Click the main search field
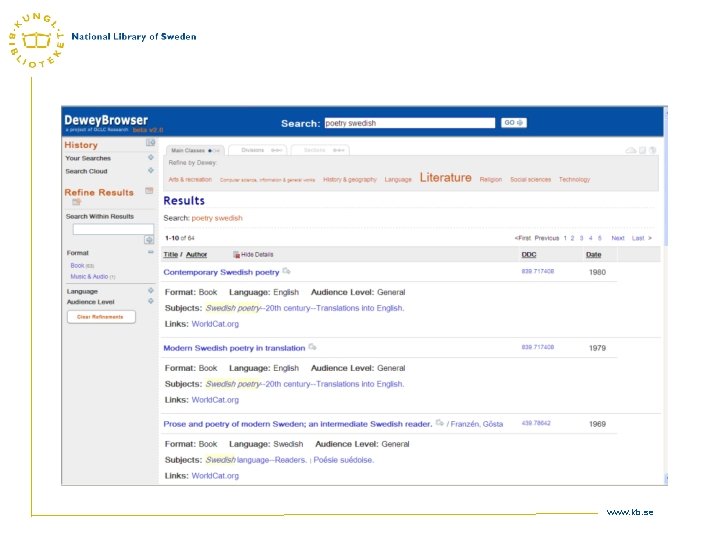Image resolution: width=720 pixels, height=540 pixels. pos(410,123)
